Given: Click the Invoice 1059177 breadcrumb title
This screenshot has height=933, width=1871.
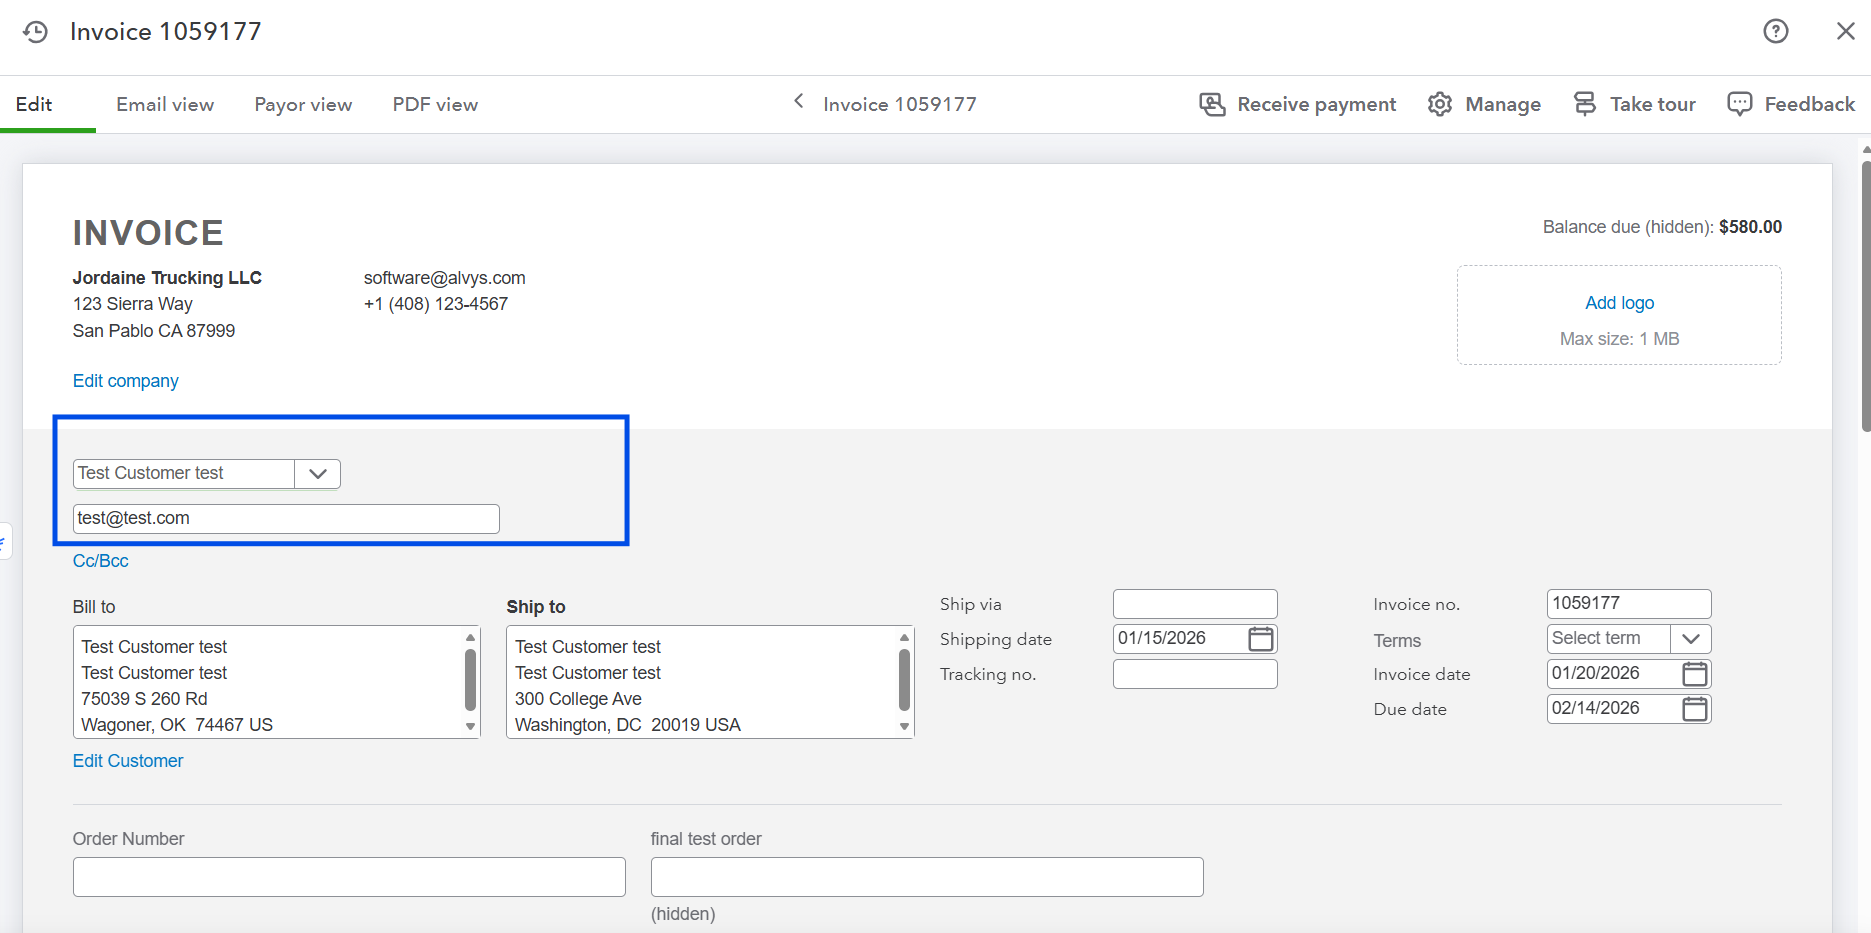Looking at the screenshot, I should click(x=900, y=104).
